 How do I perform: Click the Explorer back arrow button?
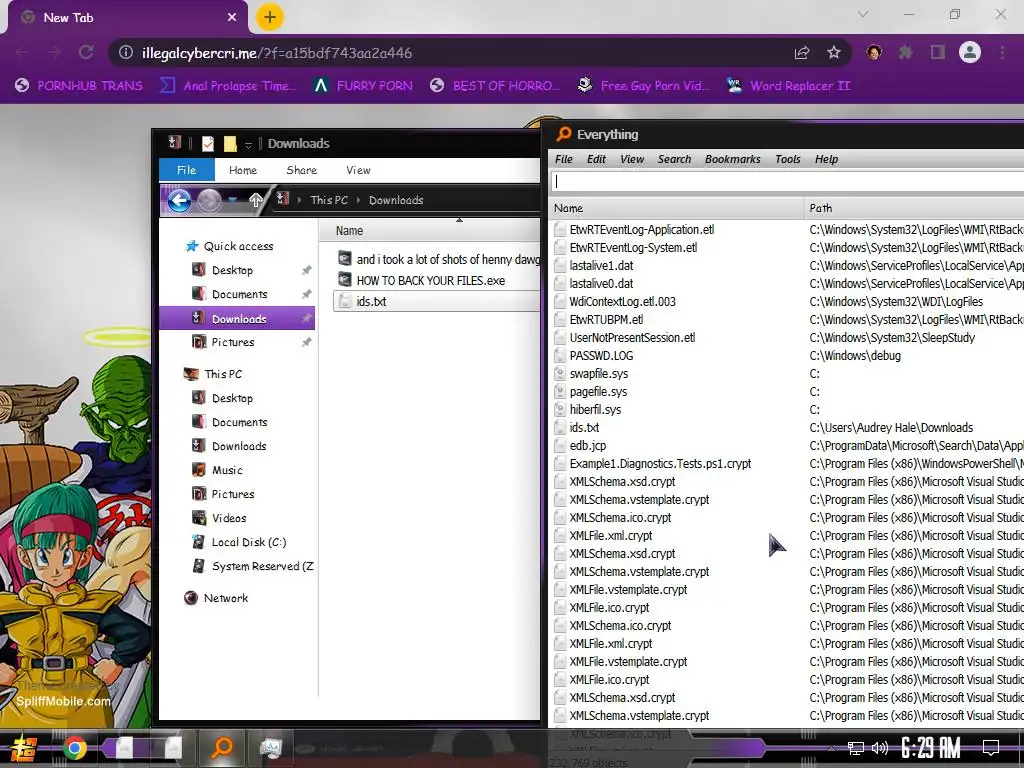pyautogui.click(x=180, y=200)
